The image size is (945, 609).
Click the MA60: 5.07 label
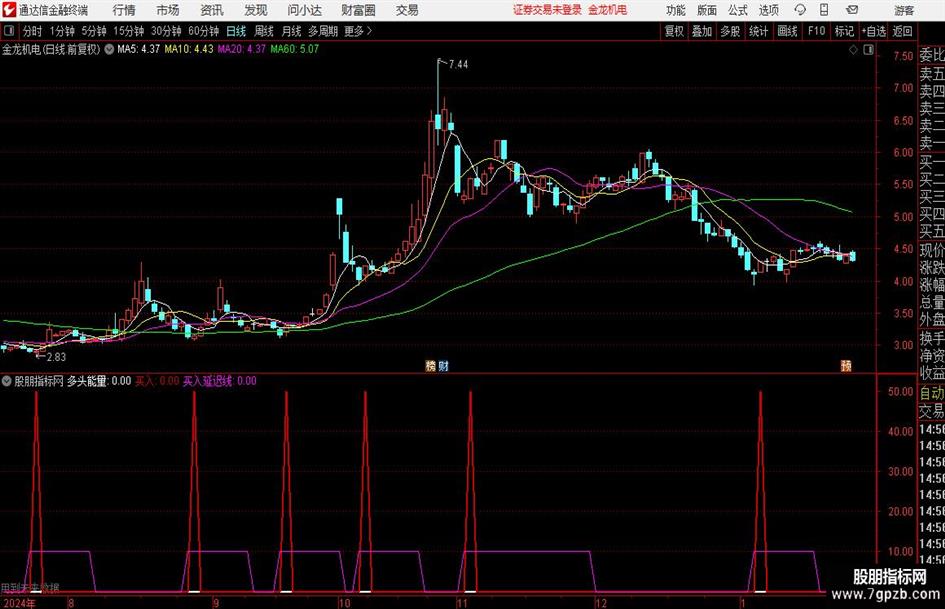tap(295, 49)
